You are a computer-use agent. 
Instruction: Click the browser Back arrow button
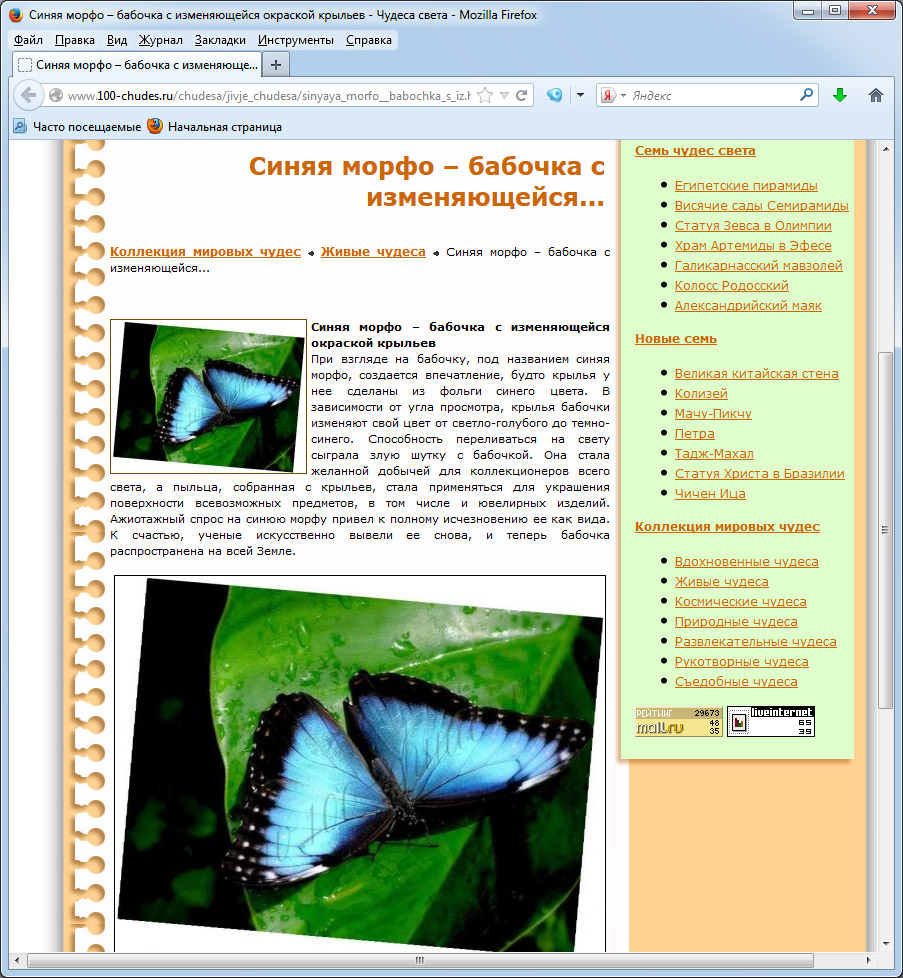[x=29, y=95]
